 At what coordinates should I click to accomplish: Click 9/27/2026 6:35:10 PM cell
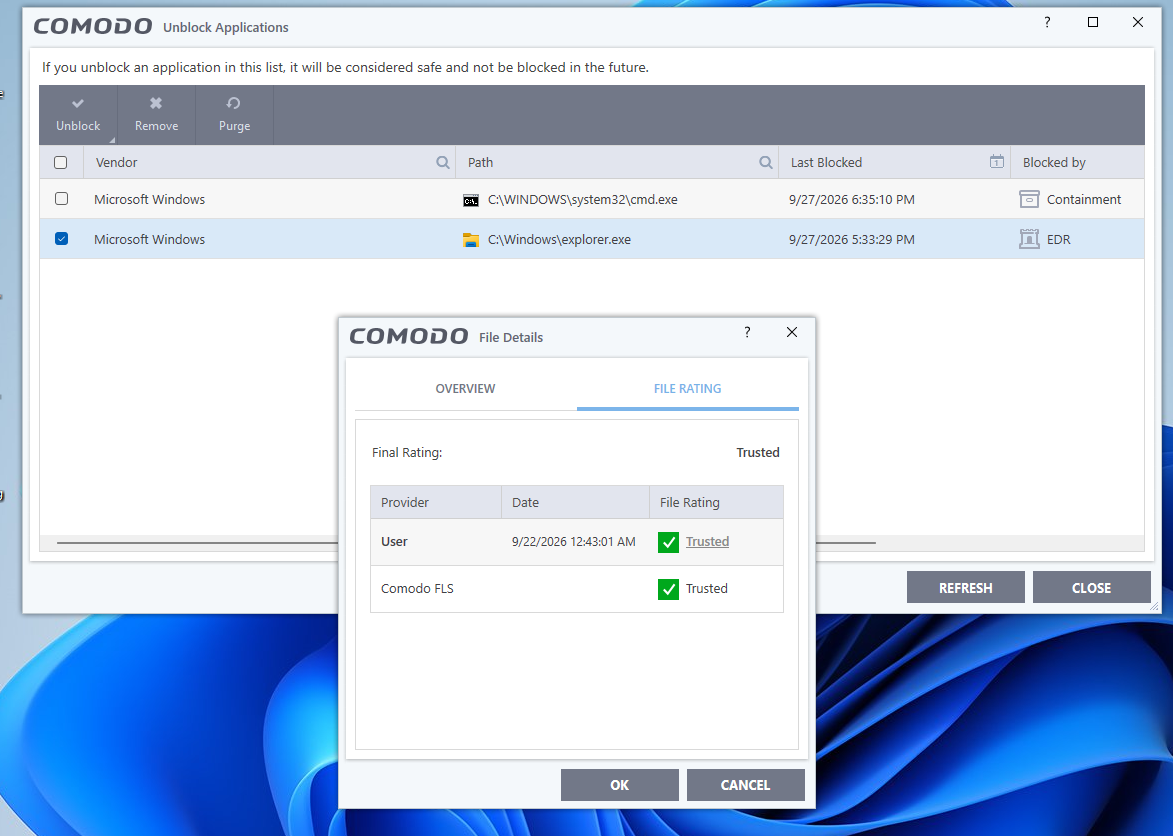(x=851, y=200)
